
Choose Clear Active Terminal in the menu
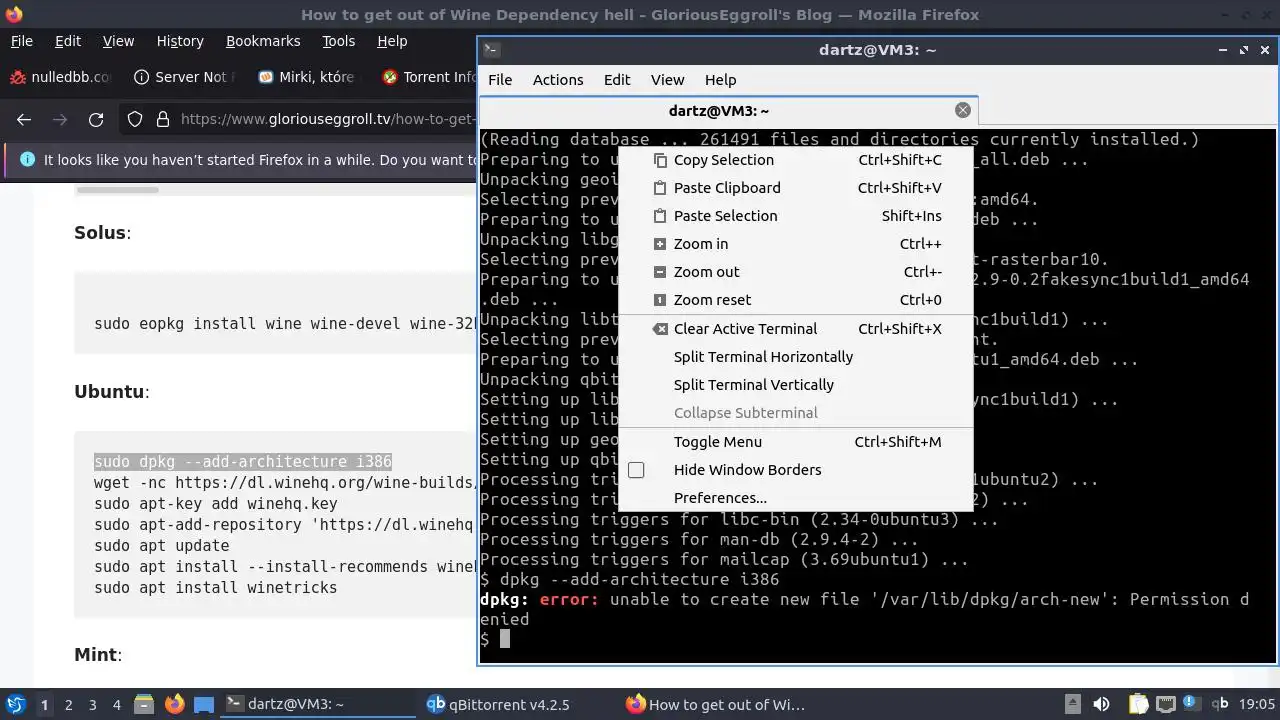(796, 329)
